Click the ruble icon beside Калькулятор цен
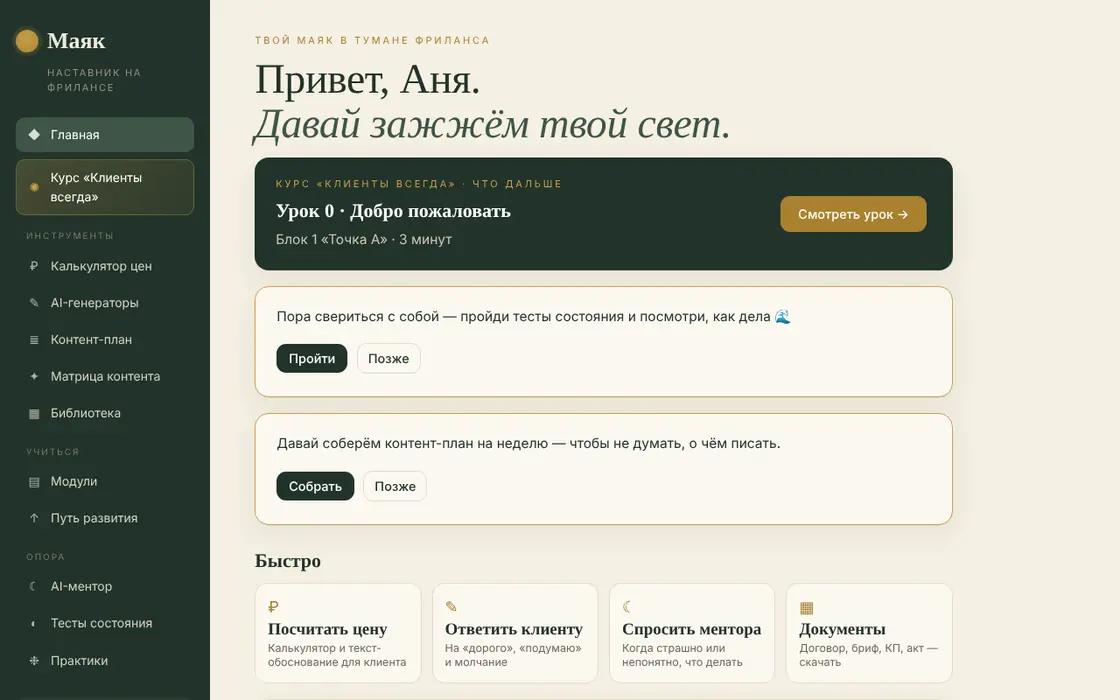1120x700 pixels. pyautogui.click(x=34, y=266)
